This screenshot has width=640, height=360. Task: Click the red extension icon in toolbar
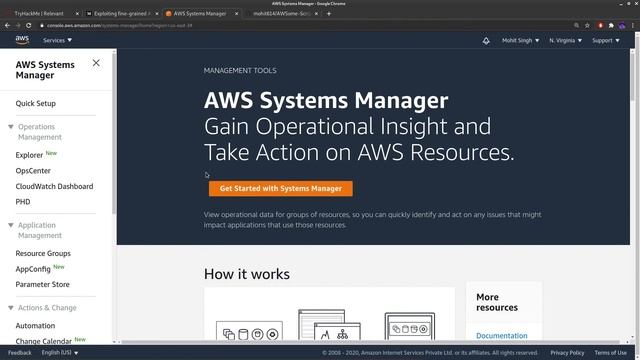(x=600, y=25)
